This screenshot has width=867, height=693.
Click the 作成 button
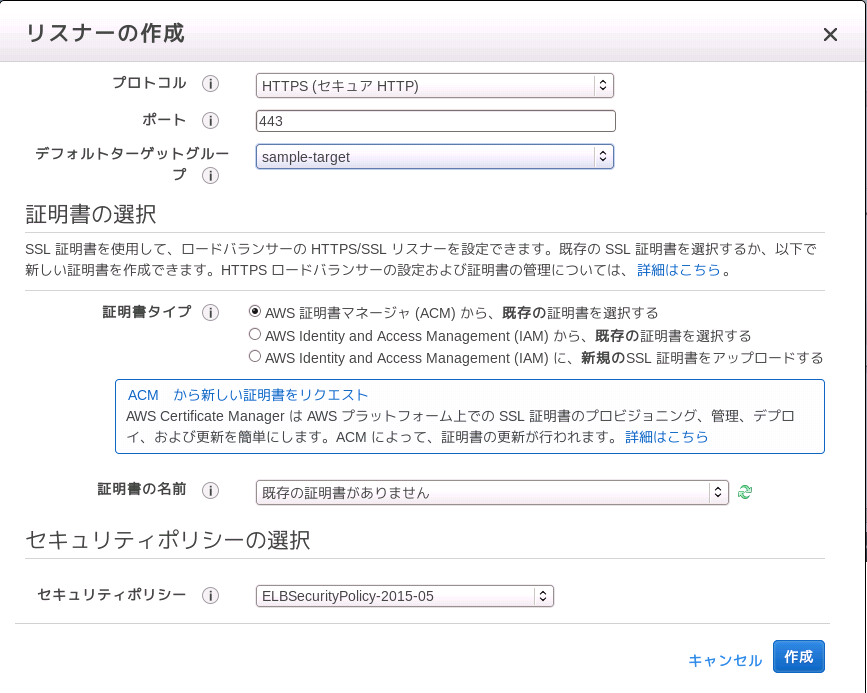tap(798, 657)
